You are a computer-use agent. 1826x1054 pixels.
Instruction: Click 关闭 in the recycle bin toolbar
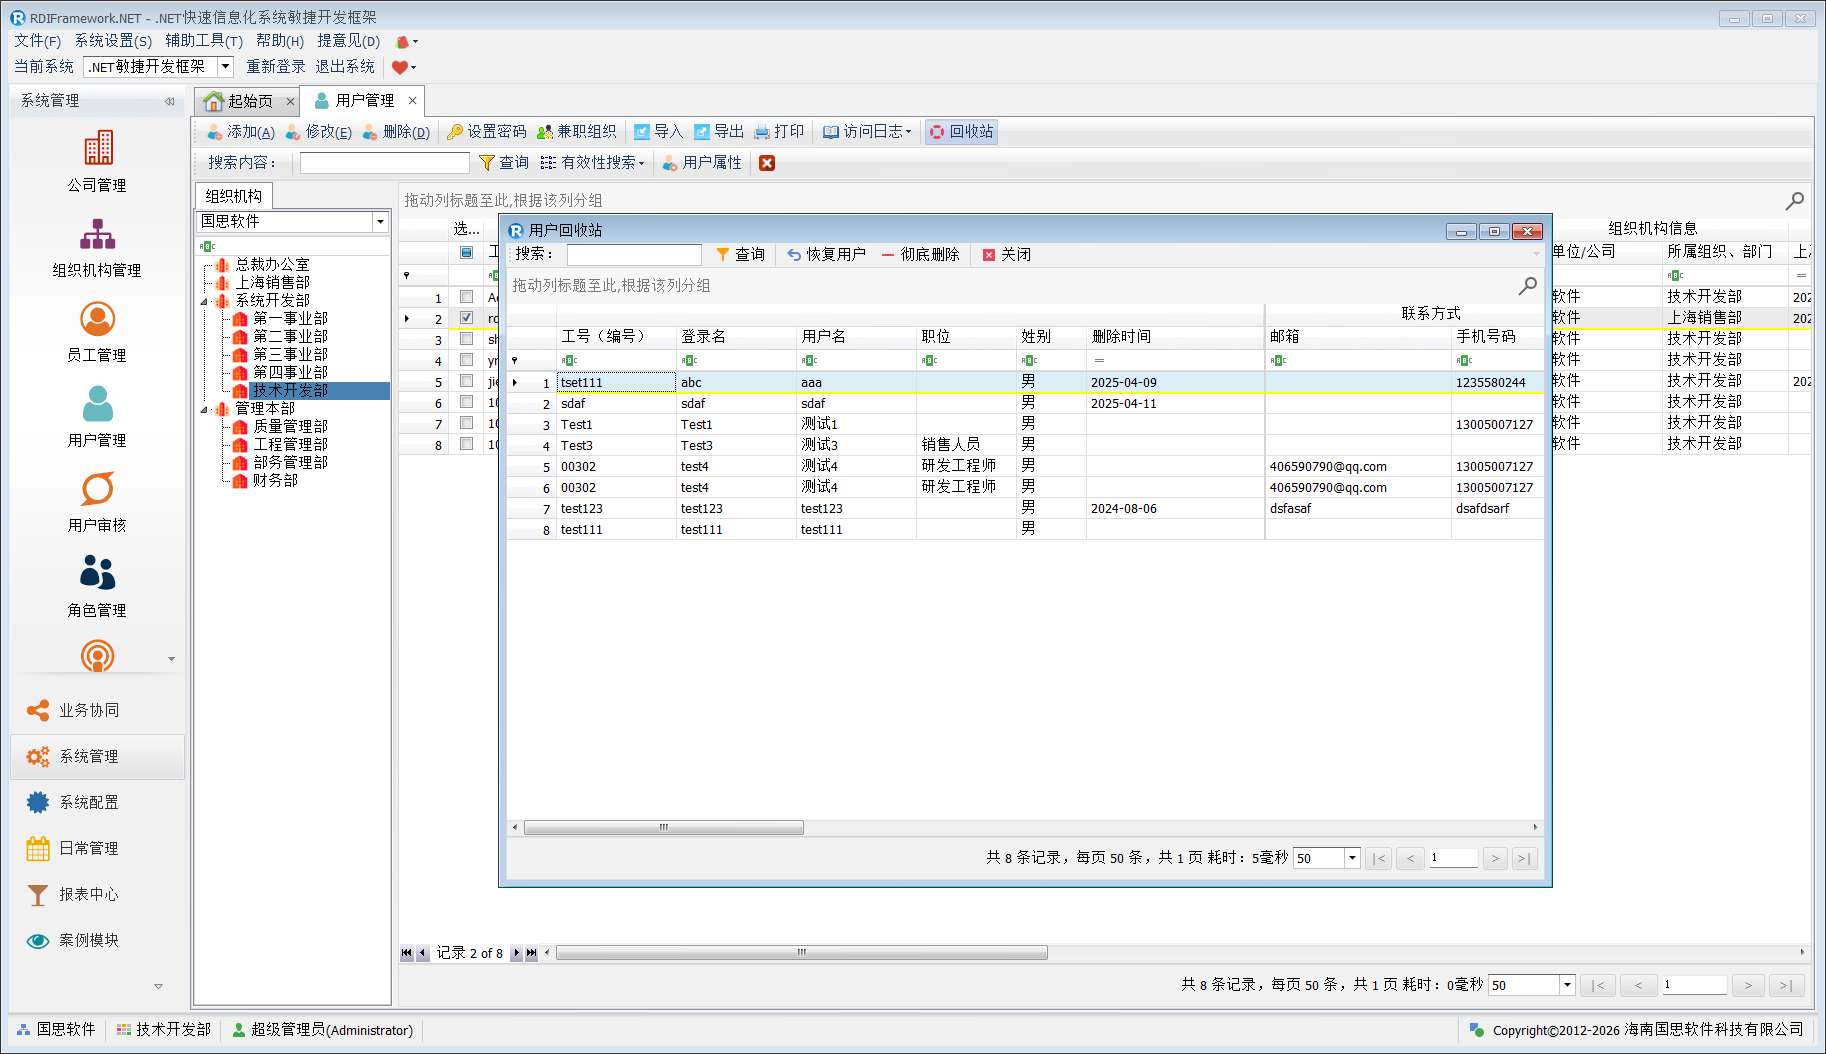pos(1007,255)
